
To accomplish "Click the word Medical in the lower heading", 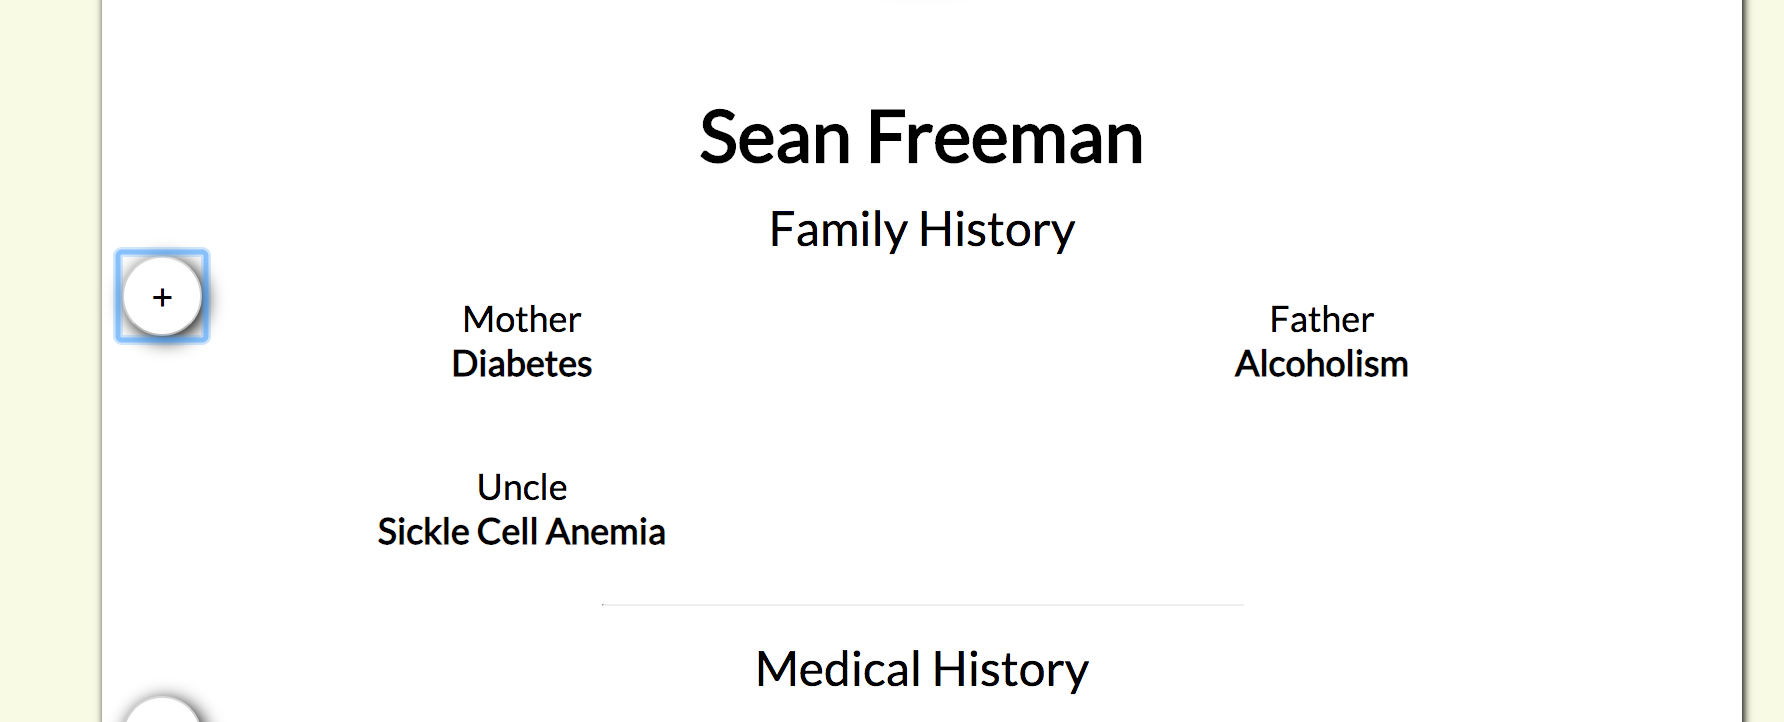I will (x=838, y=669).
